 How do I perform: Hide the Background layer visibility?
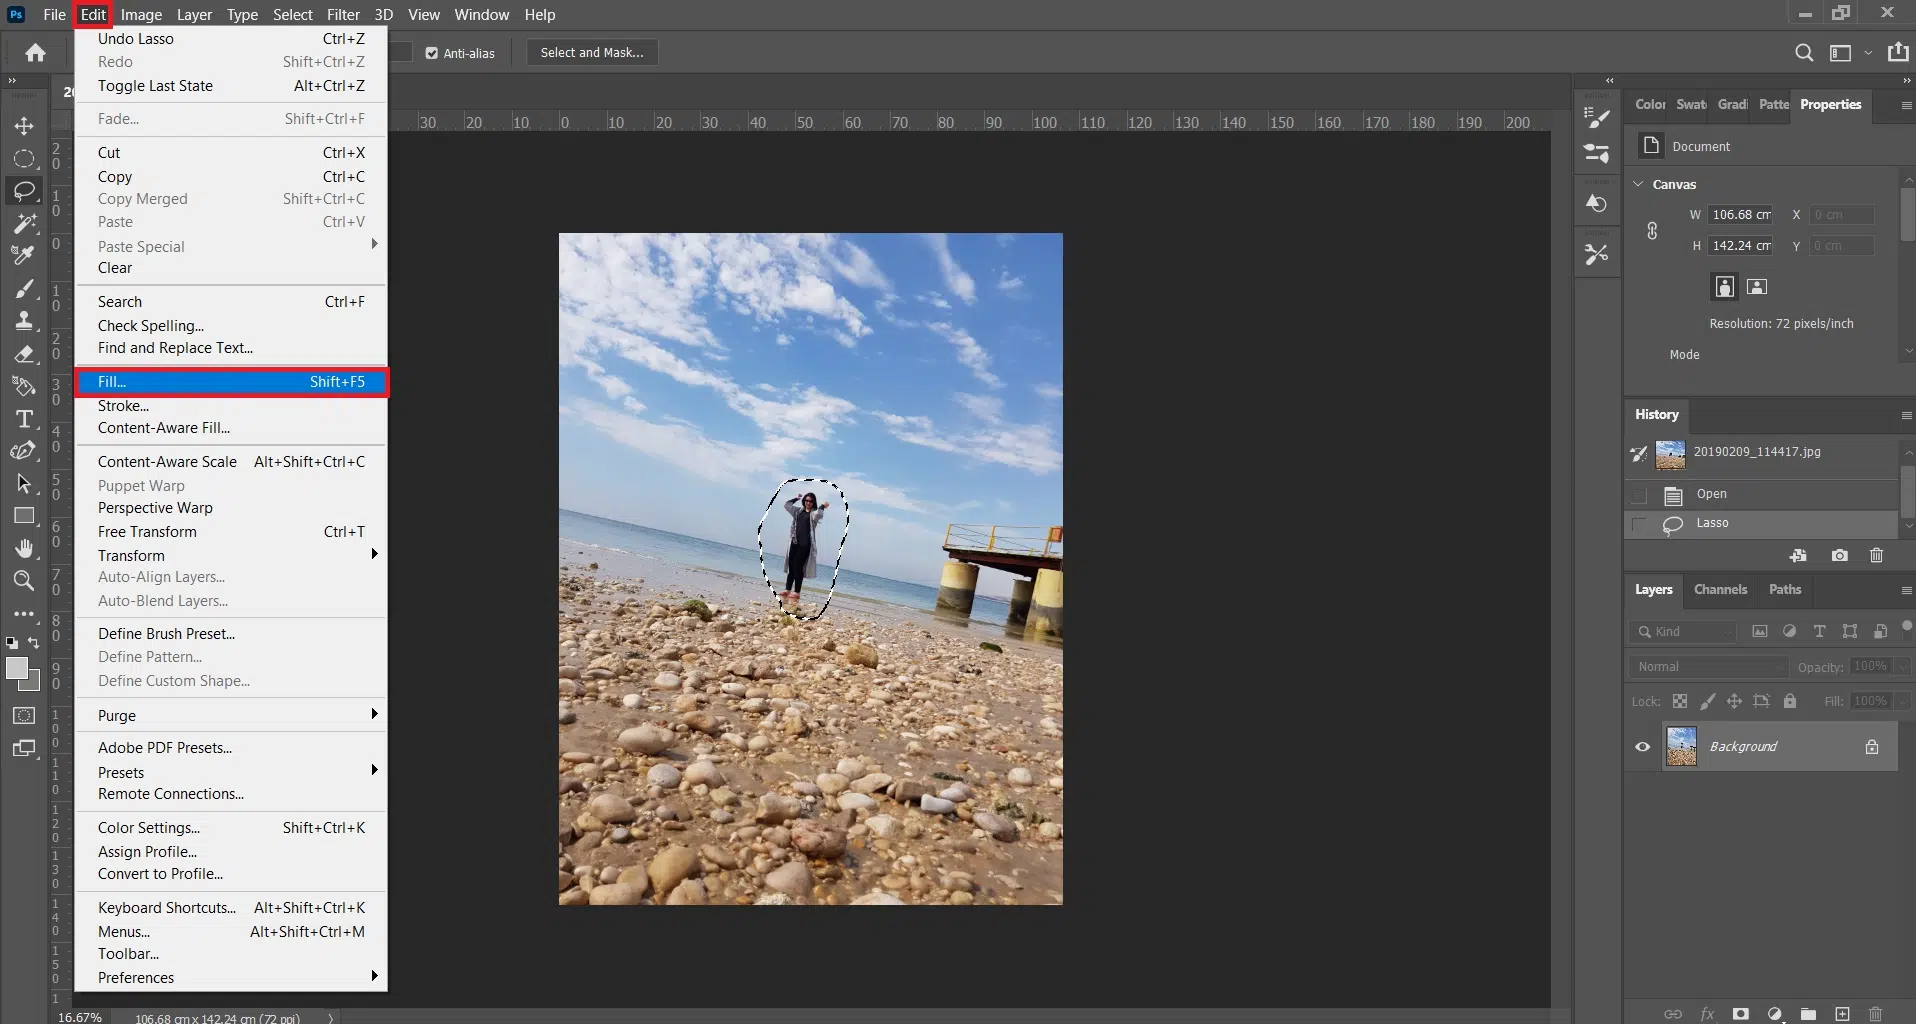point(1642,747)
